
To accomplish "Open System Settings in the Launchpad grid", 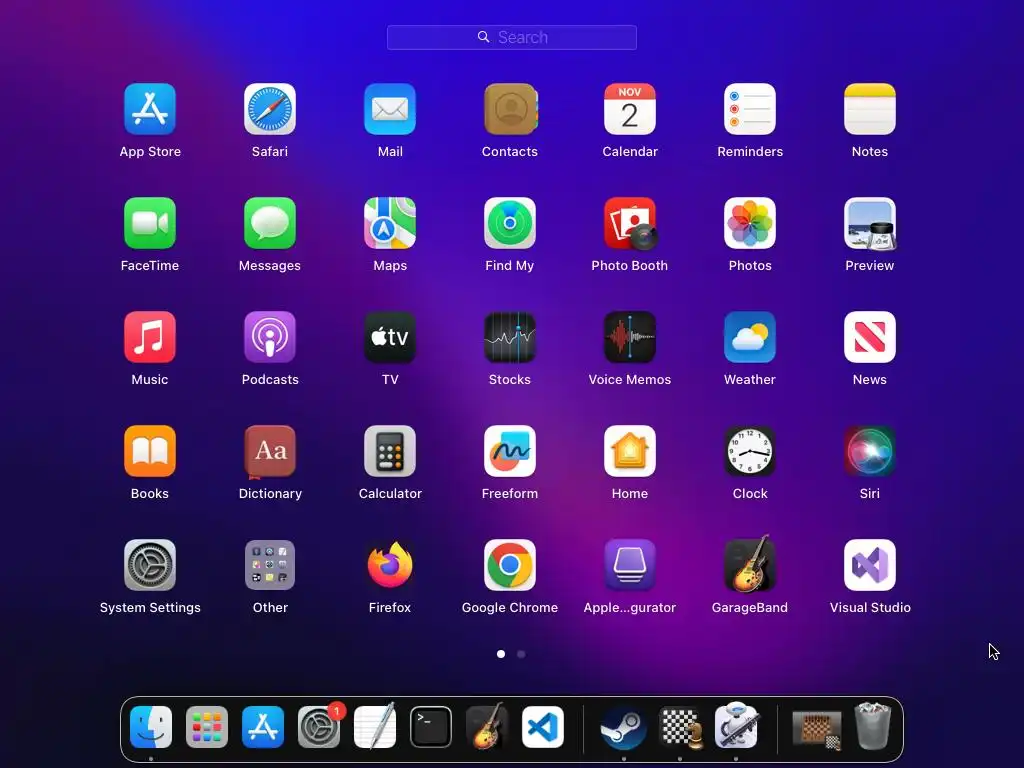I will point(150,565).
